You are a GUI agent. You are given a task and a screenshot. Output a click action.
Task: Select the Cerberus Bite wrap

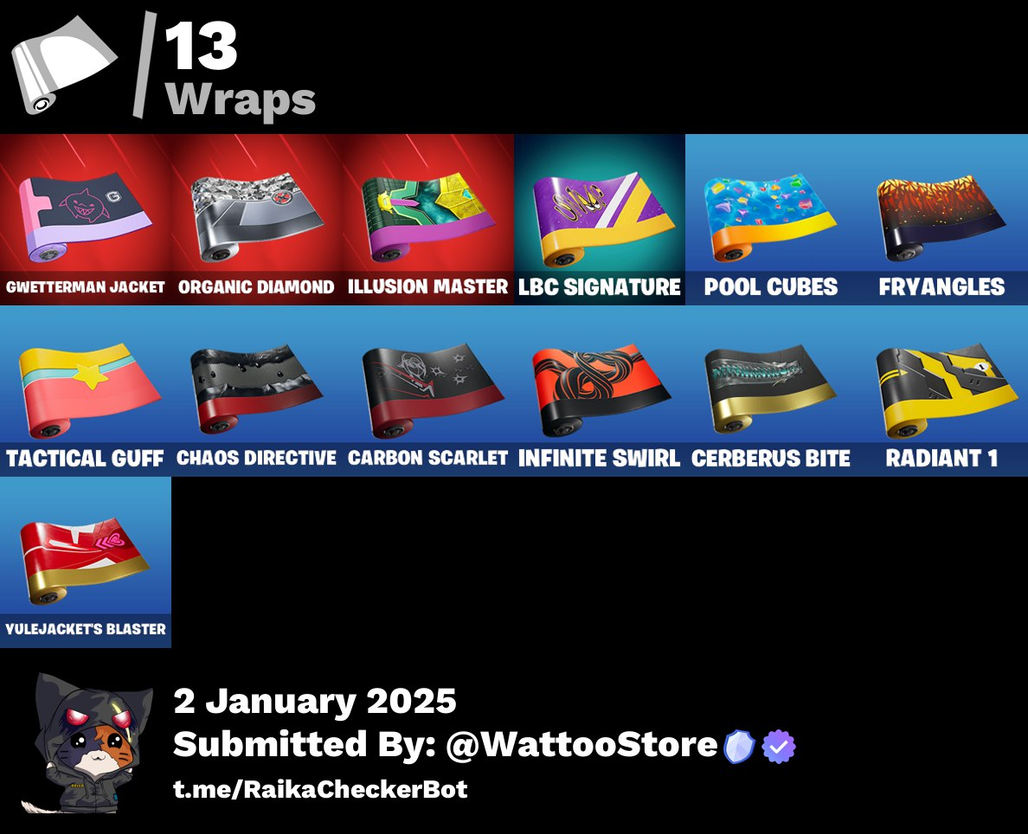(x=771, y=391)
